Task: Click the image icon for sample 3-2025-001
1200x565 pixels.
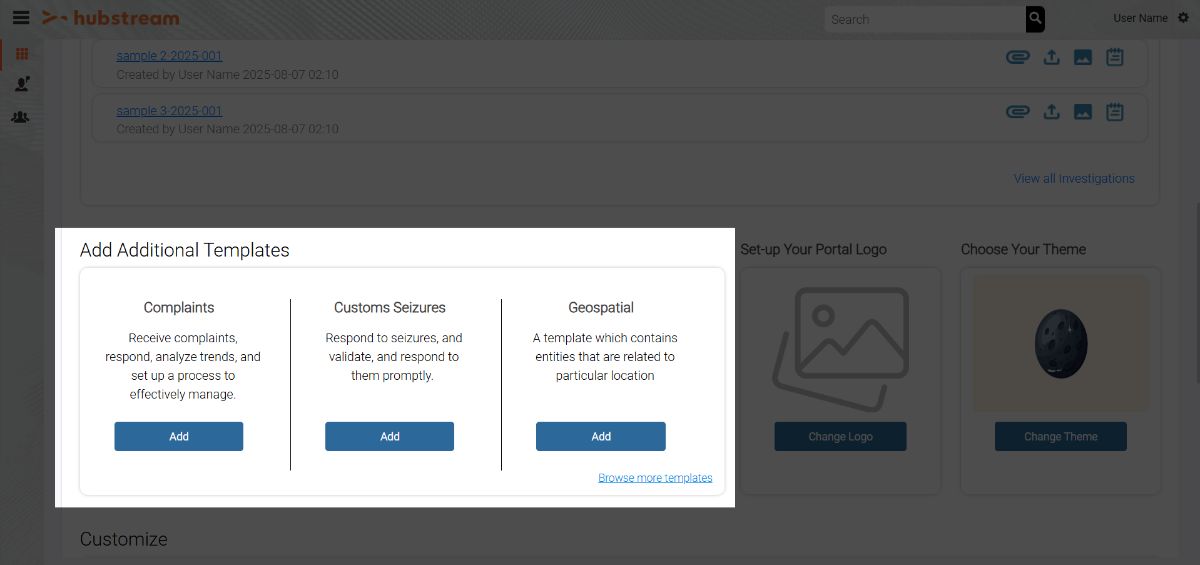Action: click(1083, 111)
